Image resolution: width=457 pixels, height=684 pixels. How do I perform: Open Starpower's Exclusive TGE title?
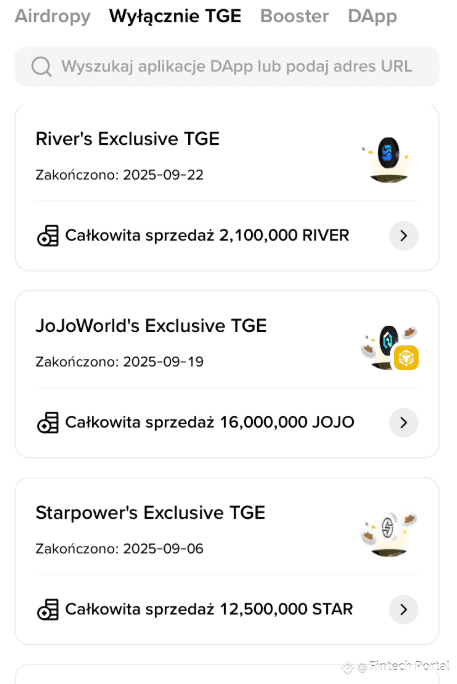[150, 513]
